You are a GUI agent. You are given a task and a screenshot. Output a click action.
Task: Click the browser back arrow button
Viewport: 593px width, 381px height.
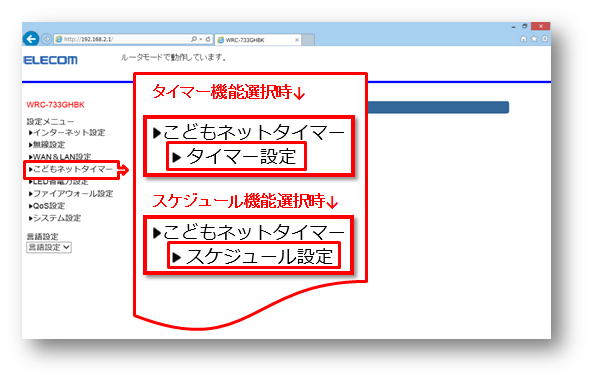point(31,39)
